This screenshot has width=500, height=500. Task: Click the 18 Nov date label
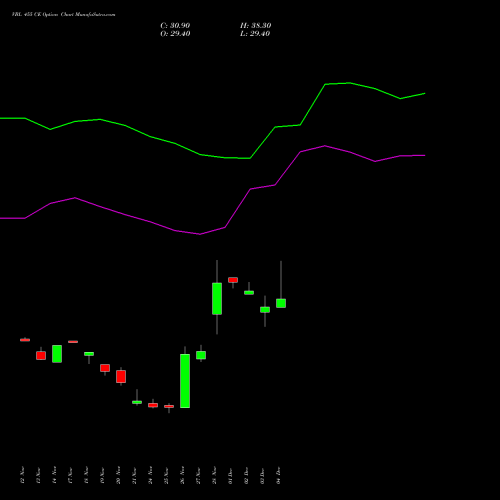86,475
